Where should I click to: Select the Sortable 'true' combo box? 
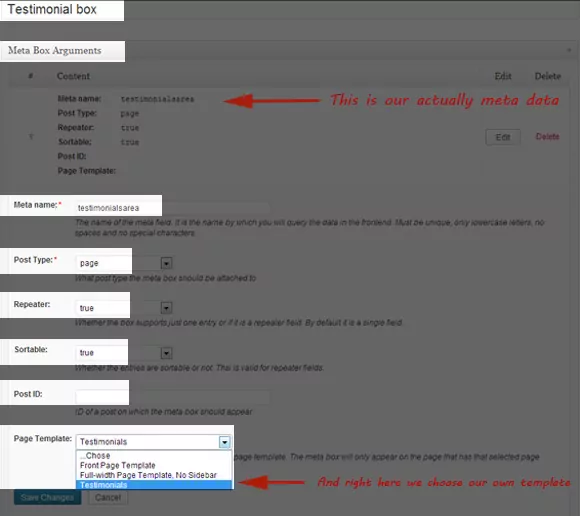pyautogui.click(x=124, y=353)
